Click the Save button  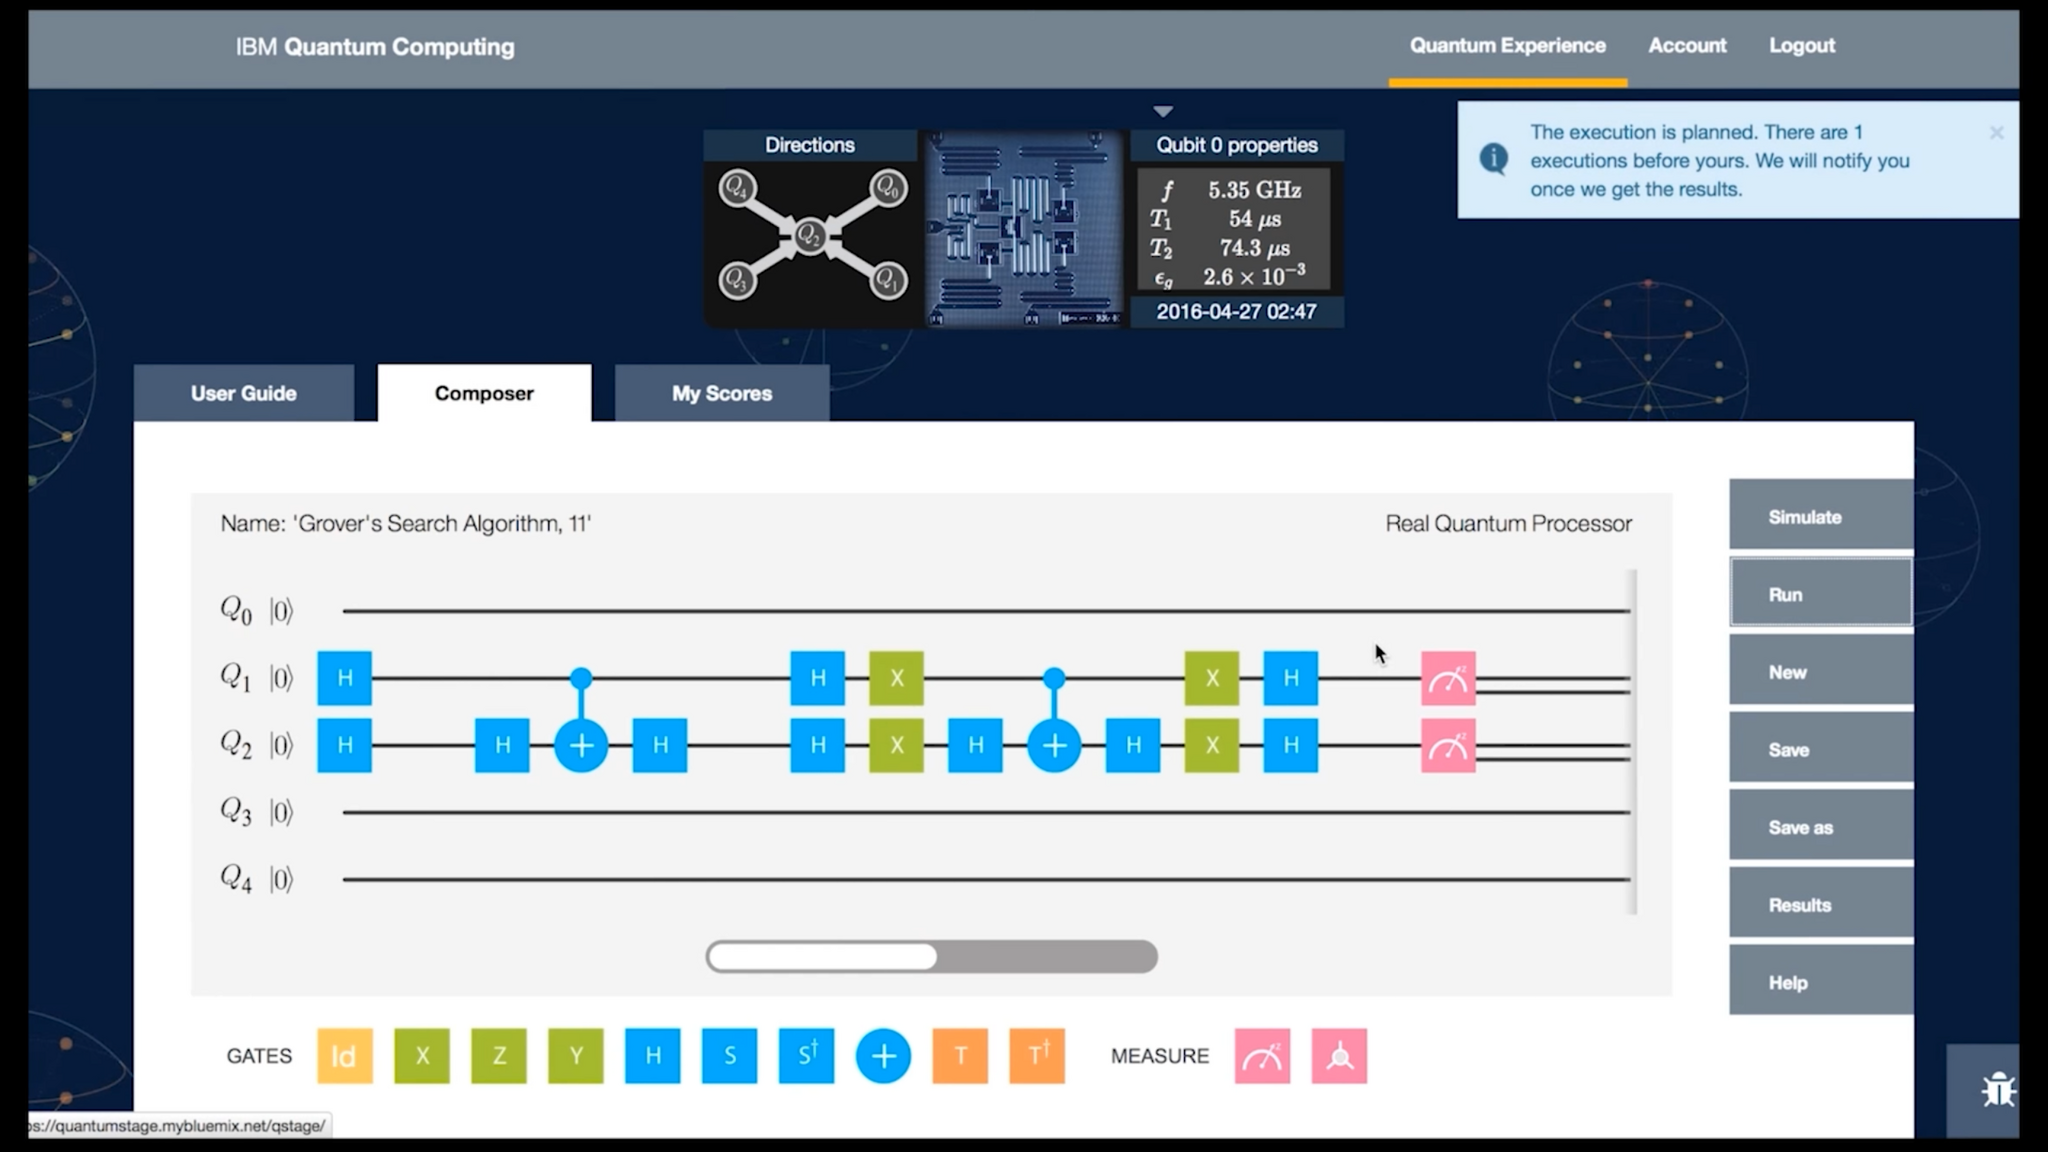[x=1821, y=748]
